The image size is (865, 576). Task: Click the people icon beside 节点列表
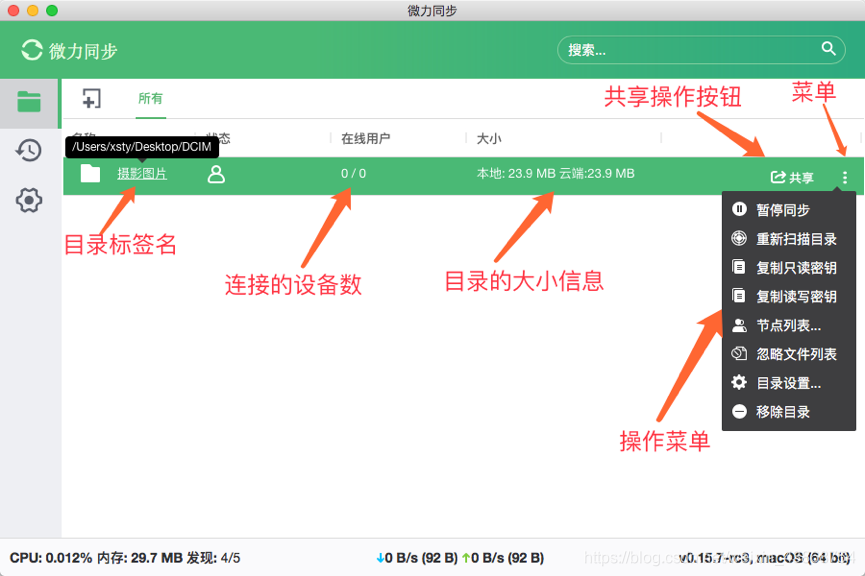[739, 325]
